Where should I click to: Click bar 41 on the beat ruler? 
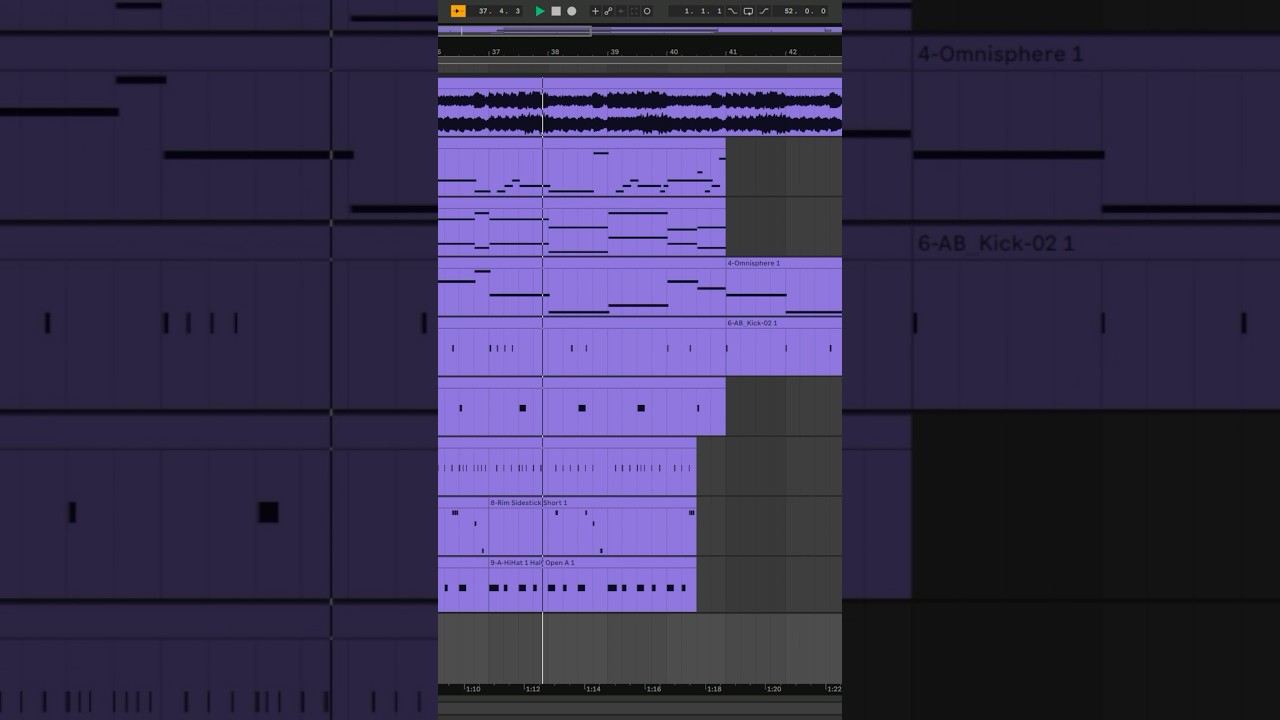(x=733, y=52)
